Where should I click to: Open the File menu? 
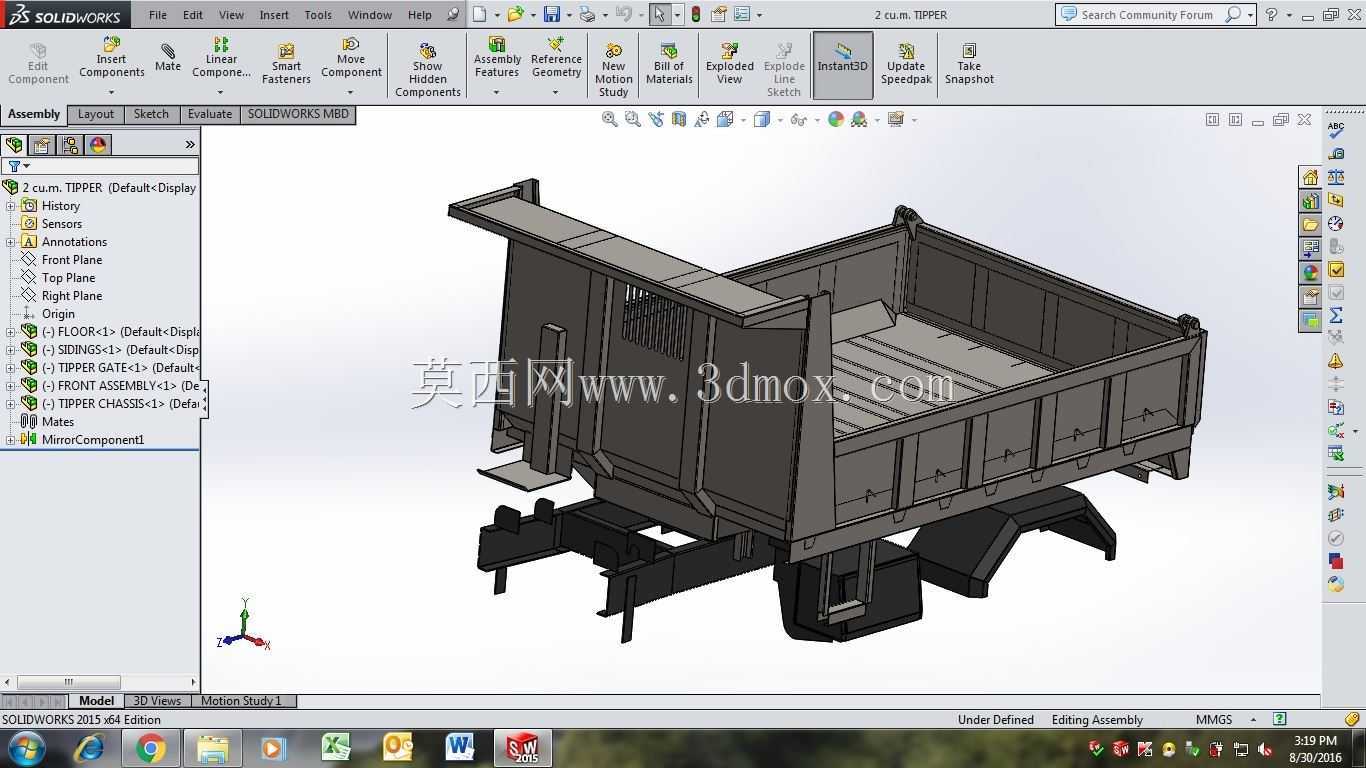[x=158, y=15]
